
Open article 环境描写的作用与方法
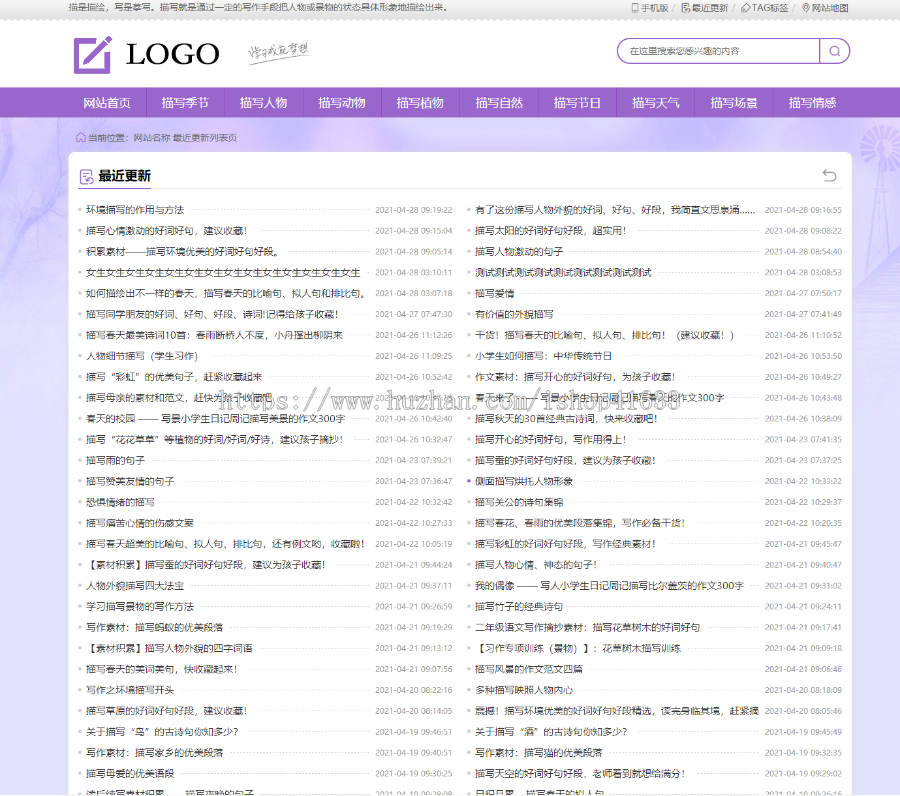click(x=135, y=210)
